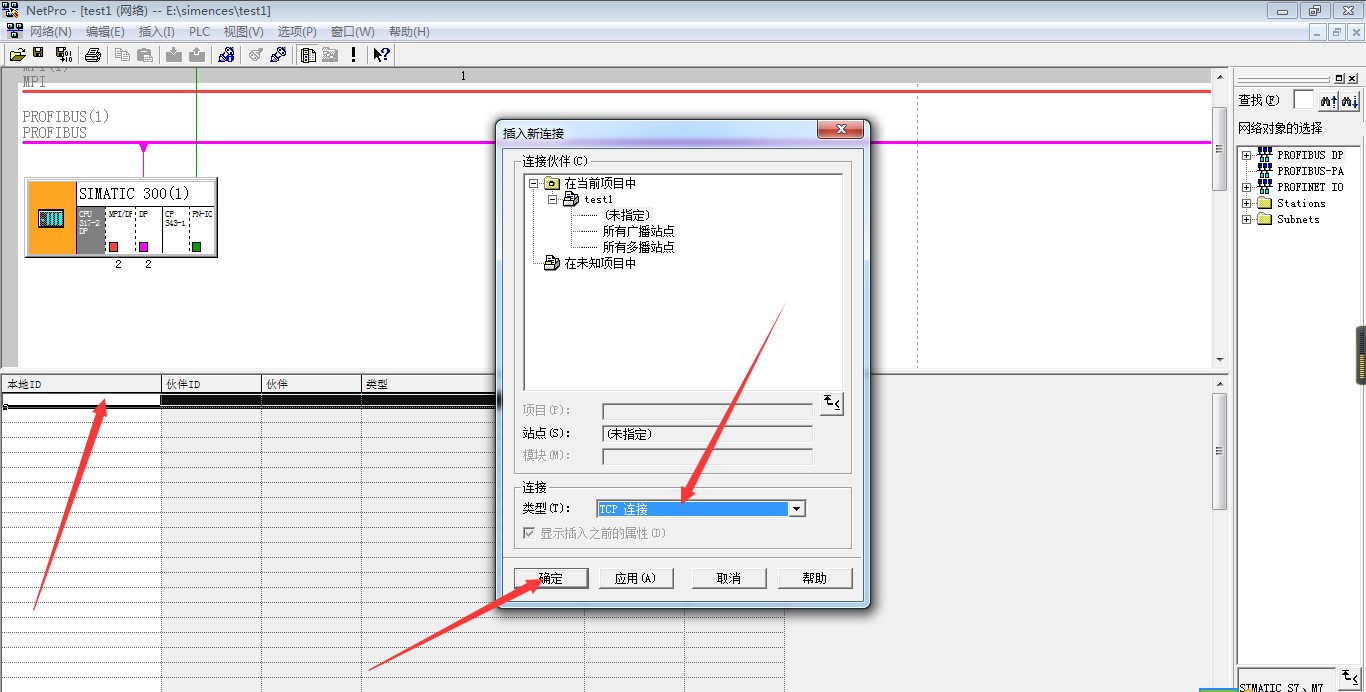The width and height of the screenshot is (1366, 692).
Task: Click the 取消 button
Action: coord(729,578)
